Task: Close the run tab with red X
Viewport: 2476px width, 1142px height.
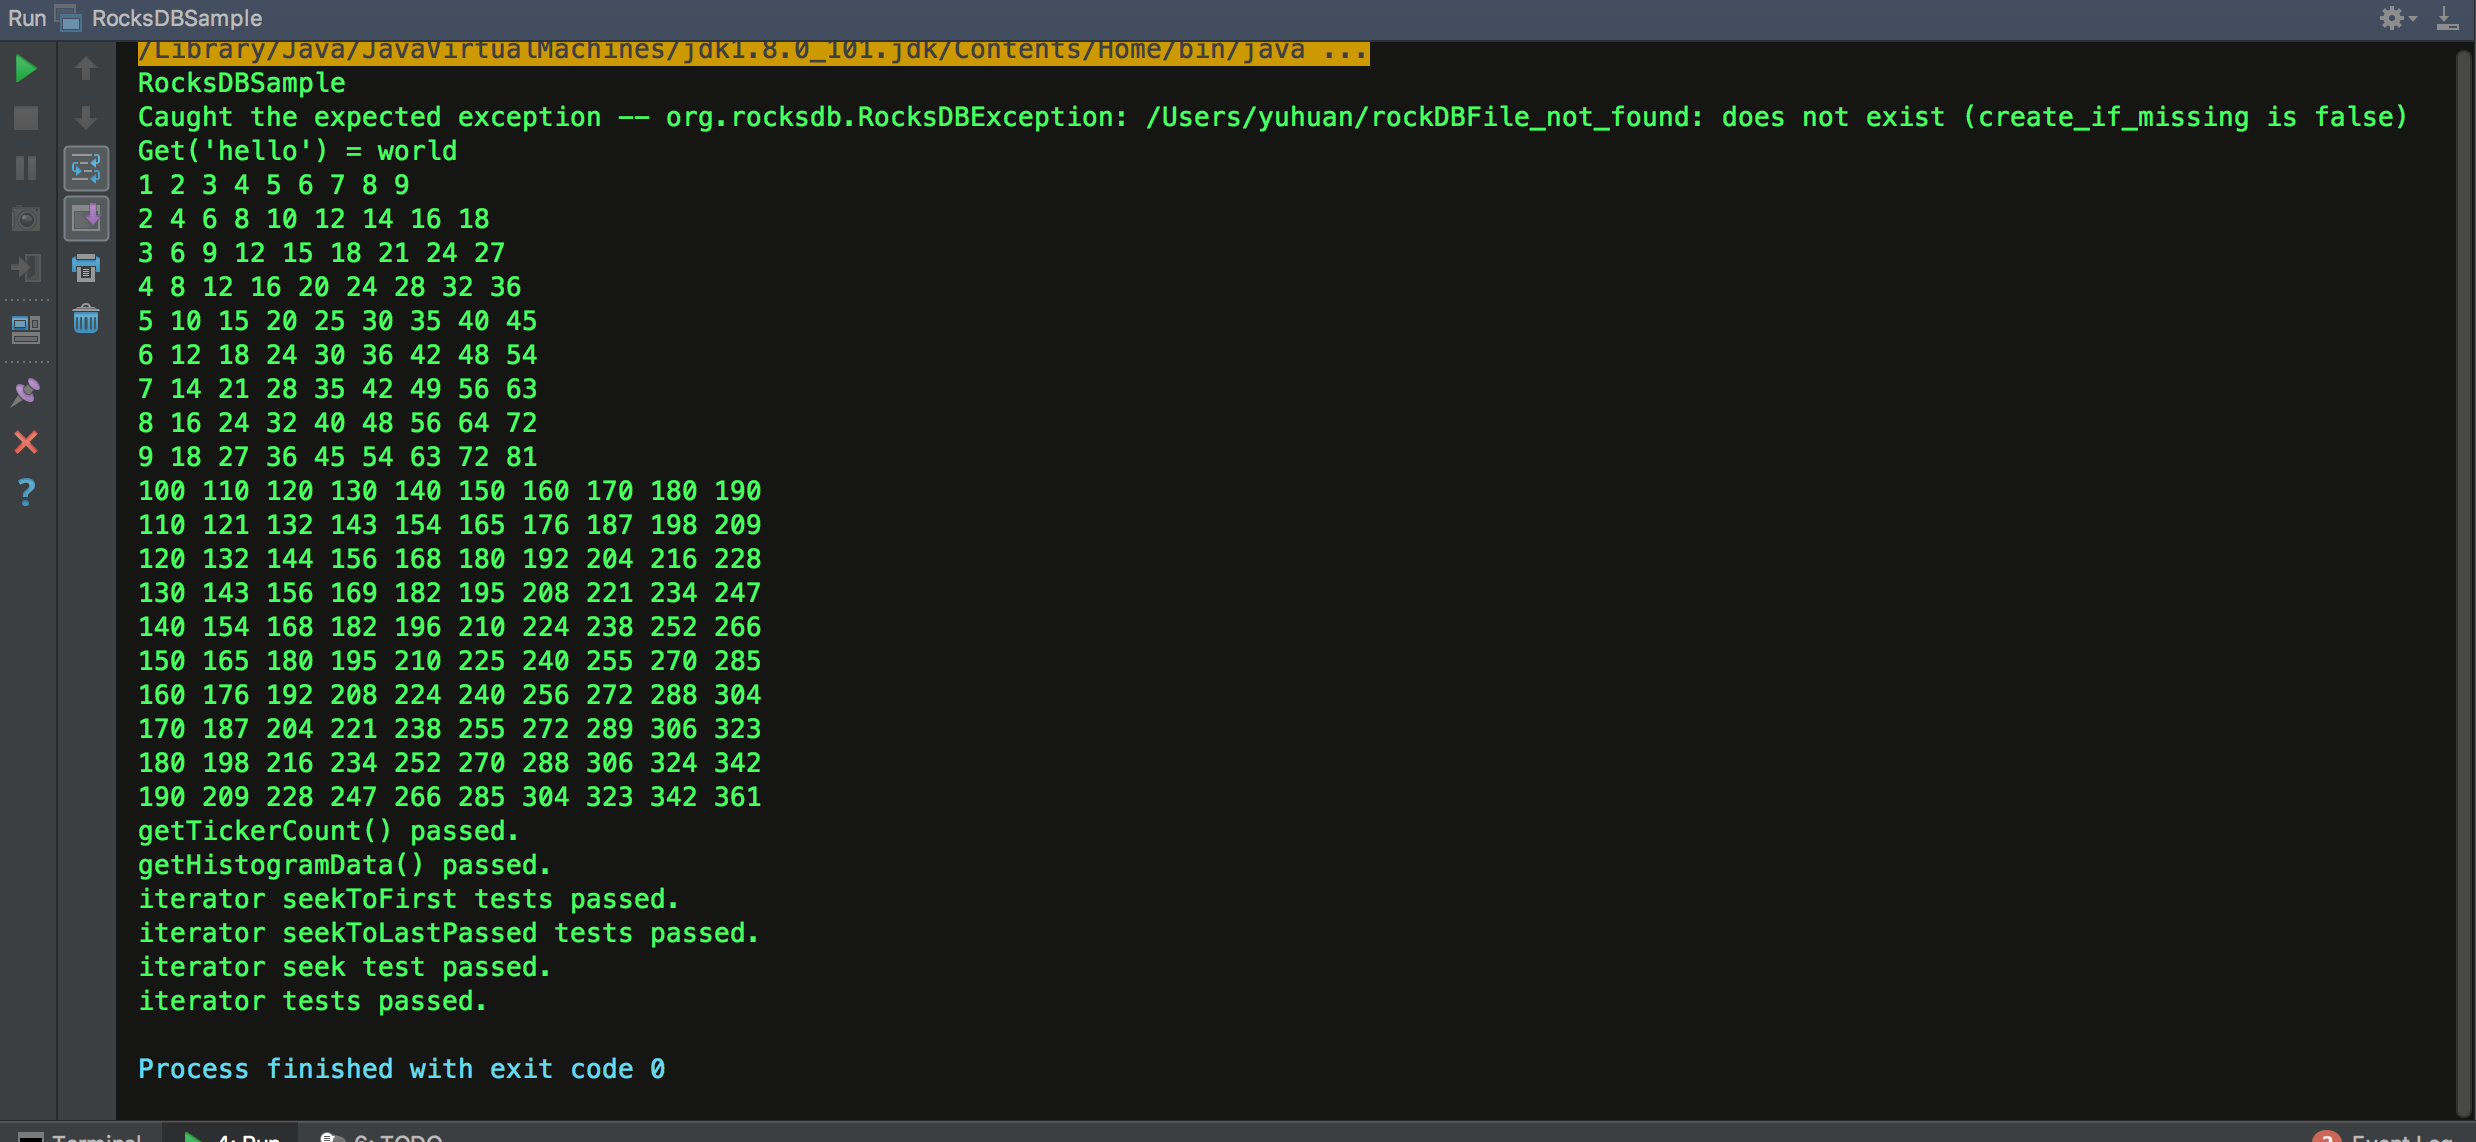Action: tap(26, 442)
